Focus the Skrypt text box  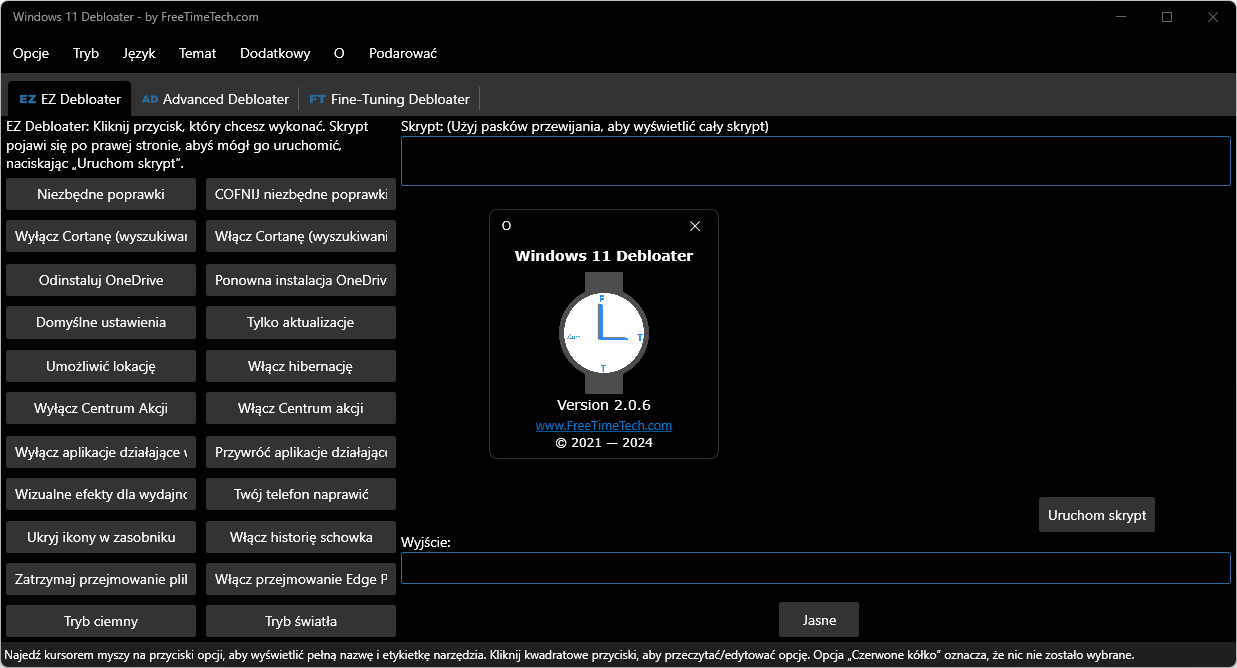816,161
